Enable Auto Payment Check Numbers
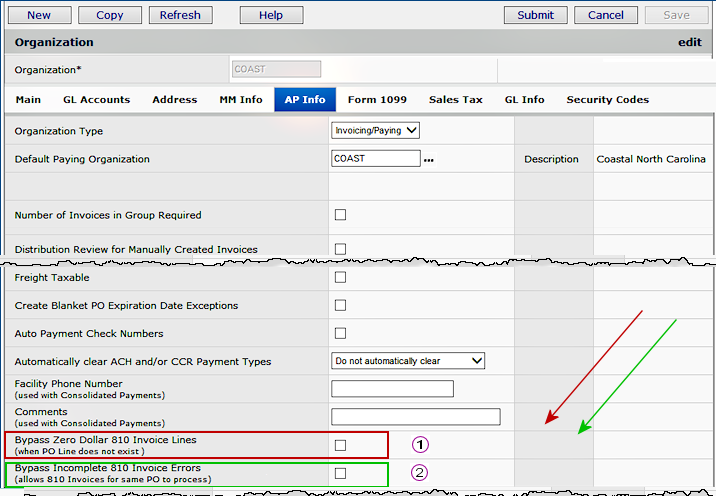Viewport: 716px width, 496px height. [340, 333]
